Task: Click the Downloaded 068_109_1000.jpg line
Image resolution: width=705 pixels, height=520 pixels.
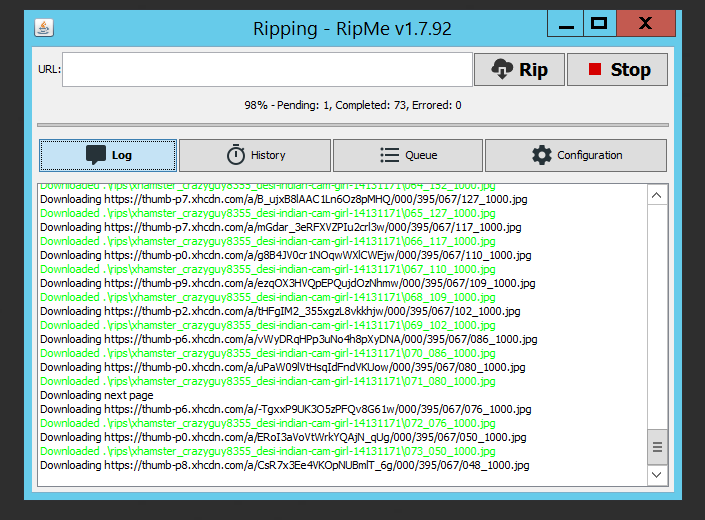Action: pyautogui.click(x=268, y=298)
